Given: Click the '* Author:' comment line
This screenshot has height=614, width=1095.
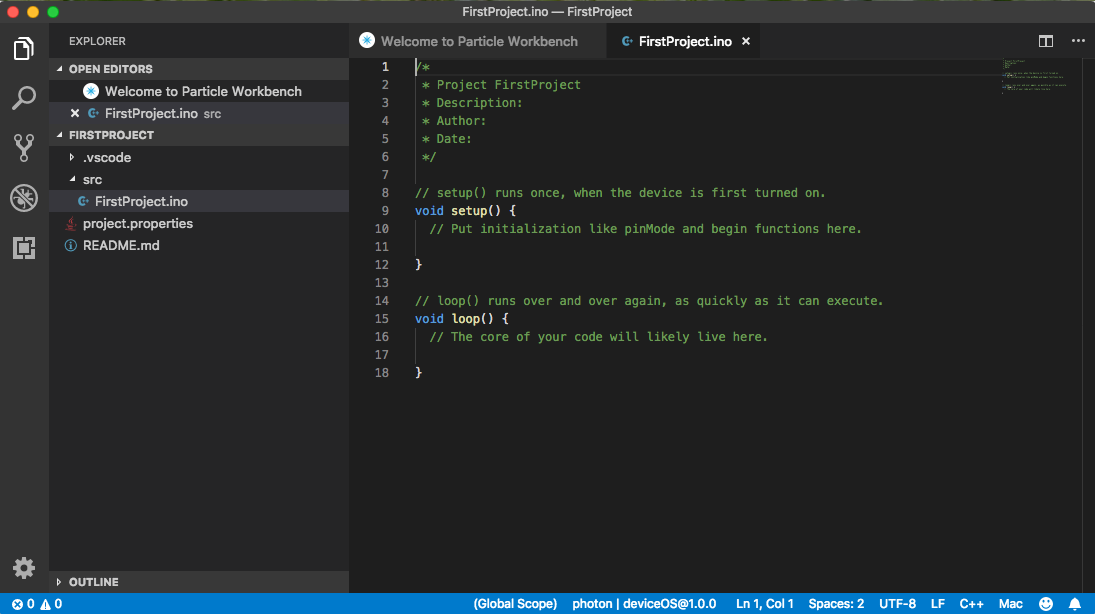Looking at the screenshot, I should click(x=454, y=121).
